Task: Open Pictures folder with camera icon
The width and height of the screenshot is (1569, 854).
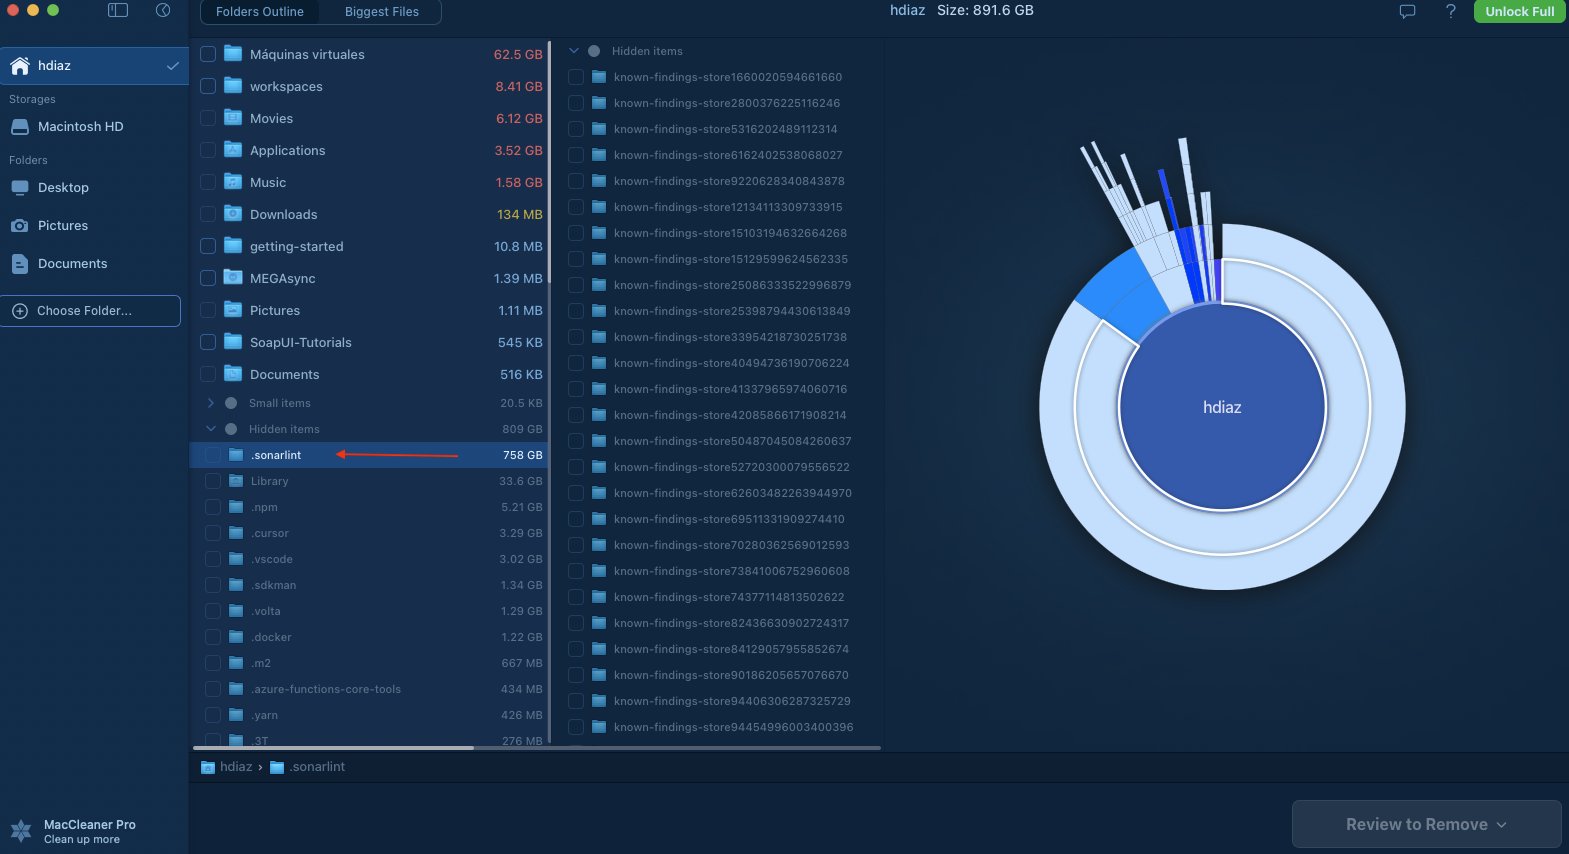Action: 62,226
